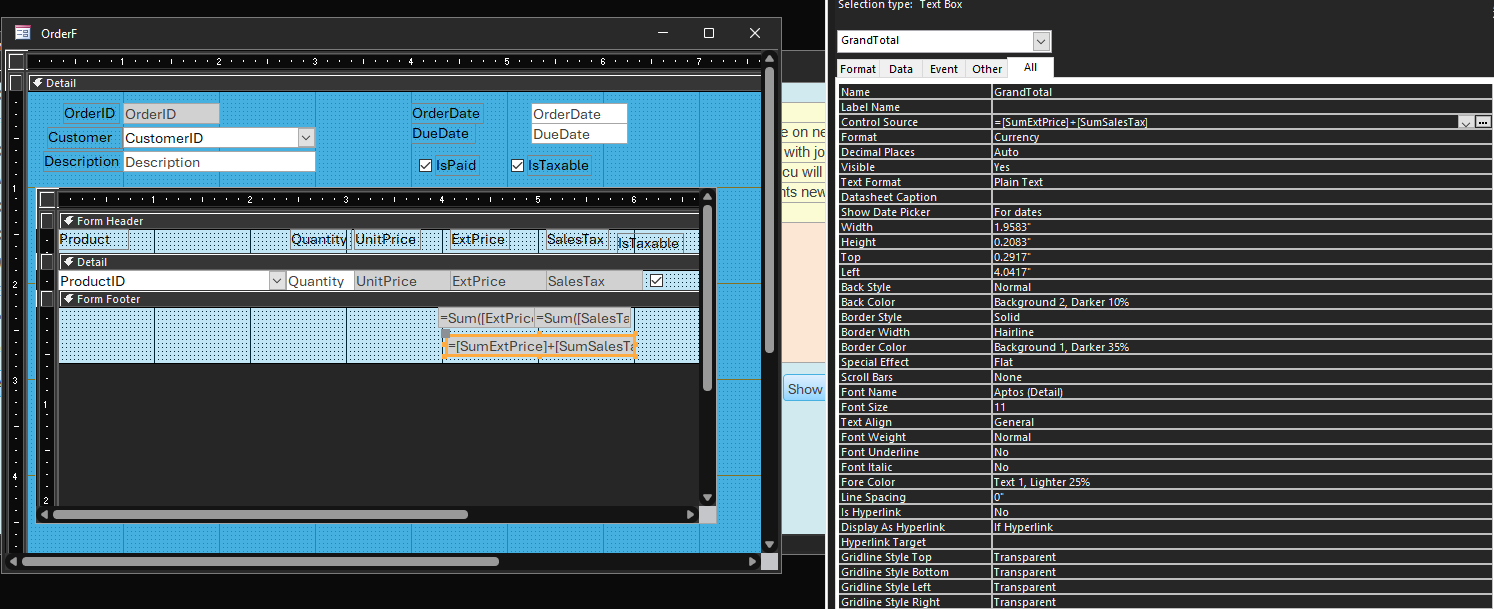
Task: Click the main form's vertical scrollbar down arrow
Action: 769,544
